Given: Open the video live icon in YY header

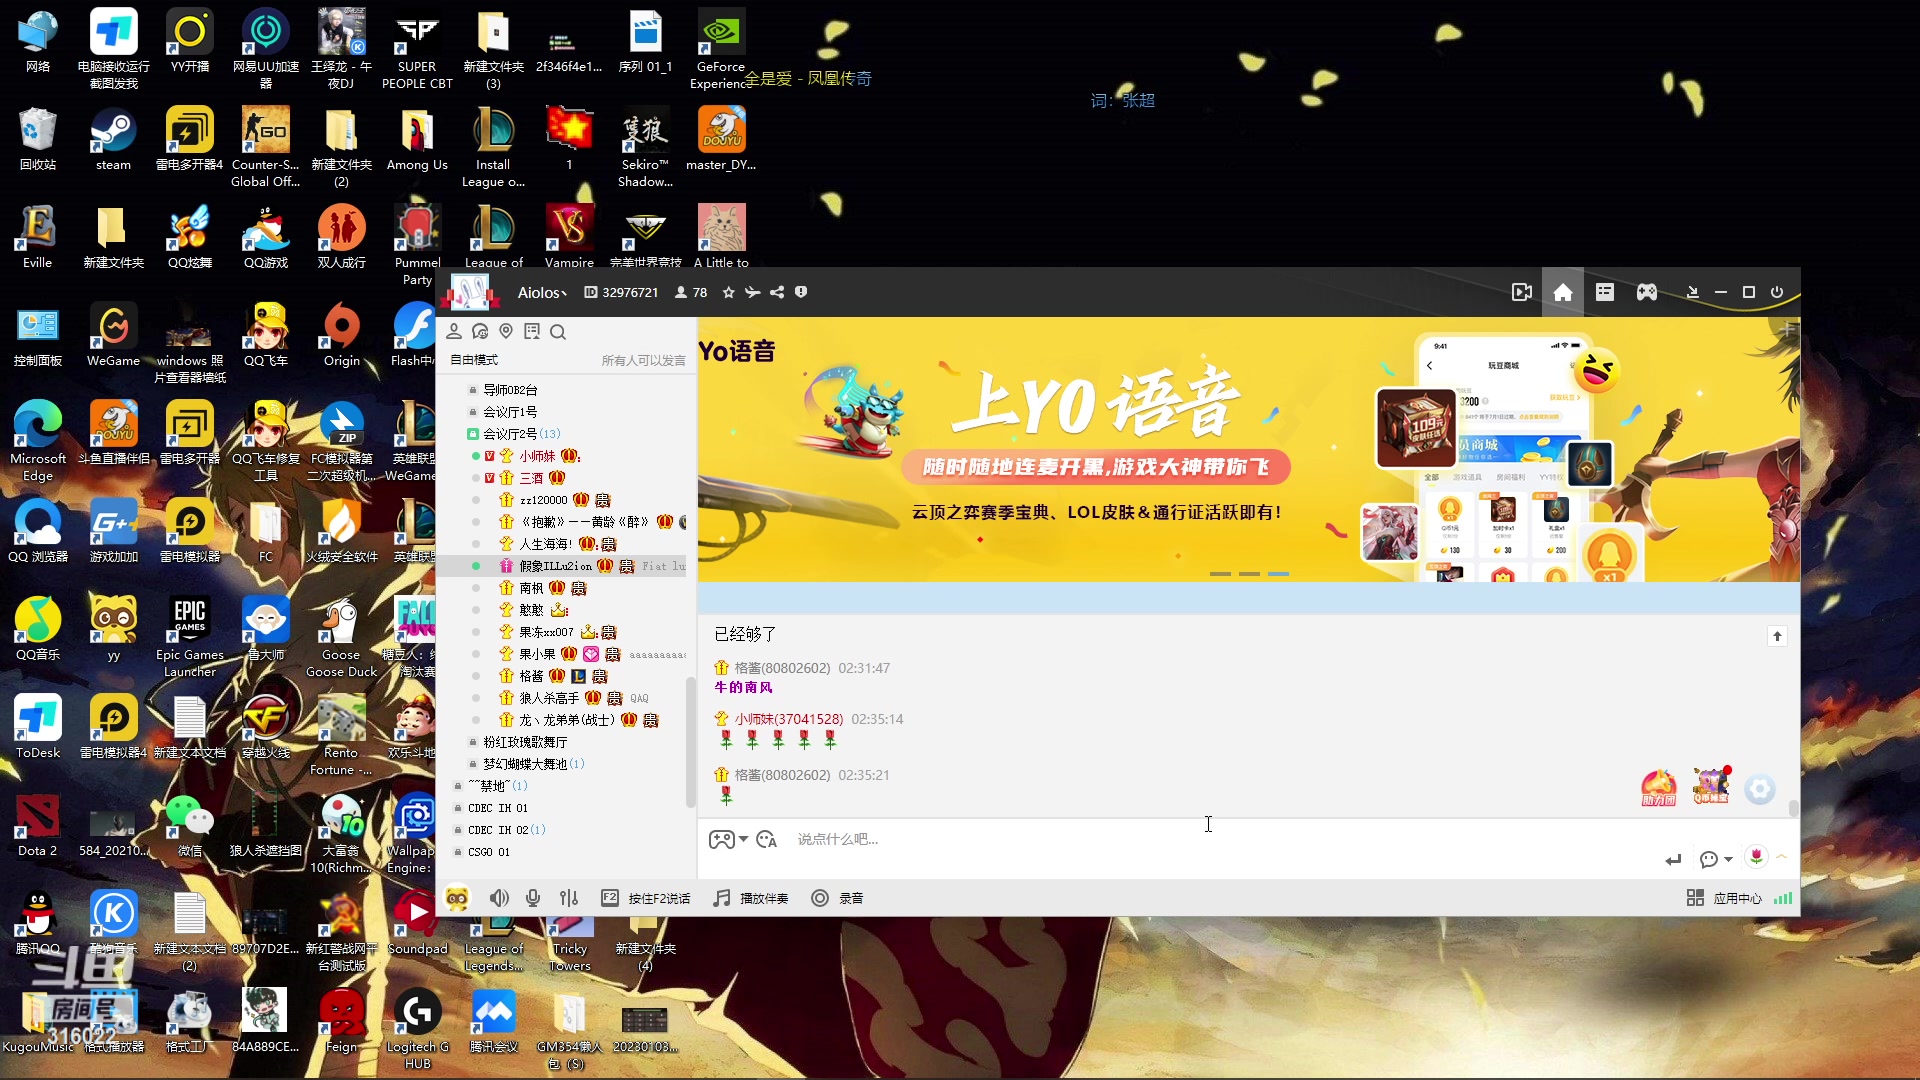Looking at the screenshot, I should 1522,292.
